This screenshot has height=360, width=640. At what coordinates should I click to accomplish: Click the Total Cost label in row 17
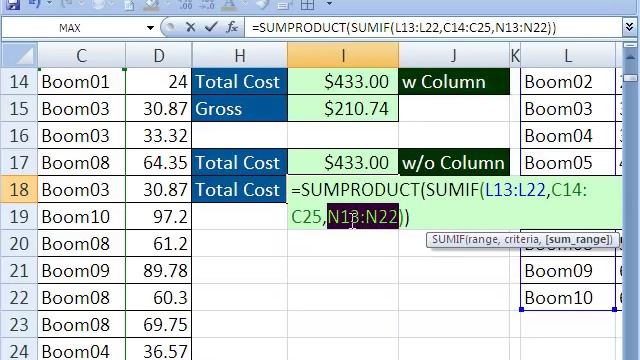tap(240, 162)
